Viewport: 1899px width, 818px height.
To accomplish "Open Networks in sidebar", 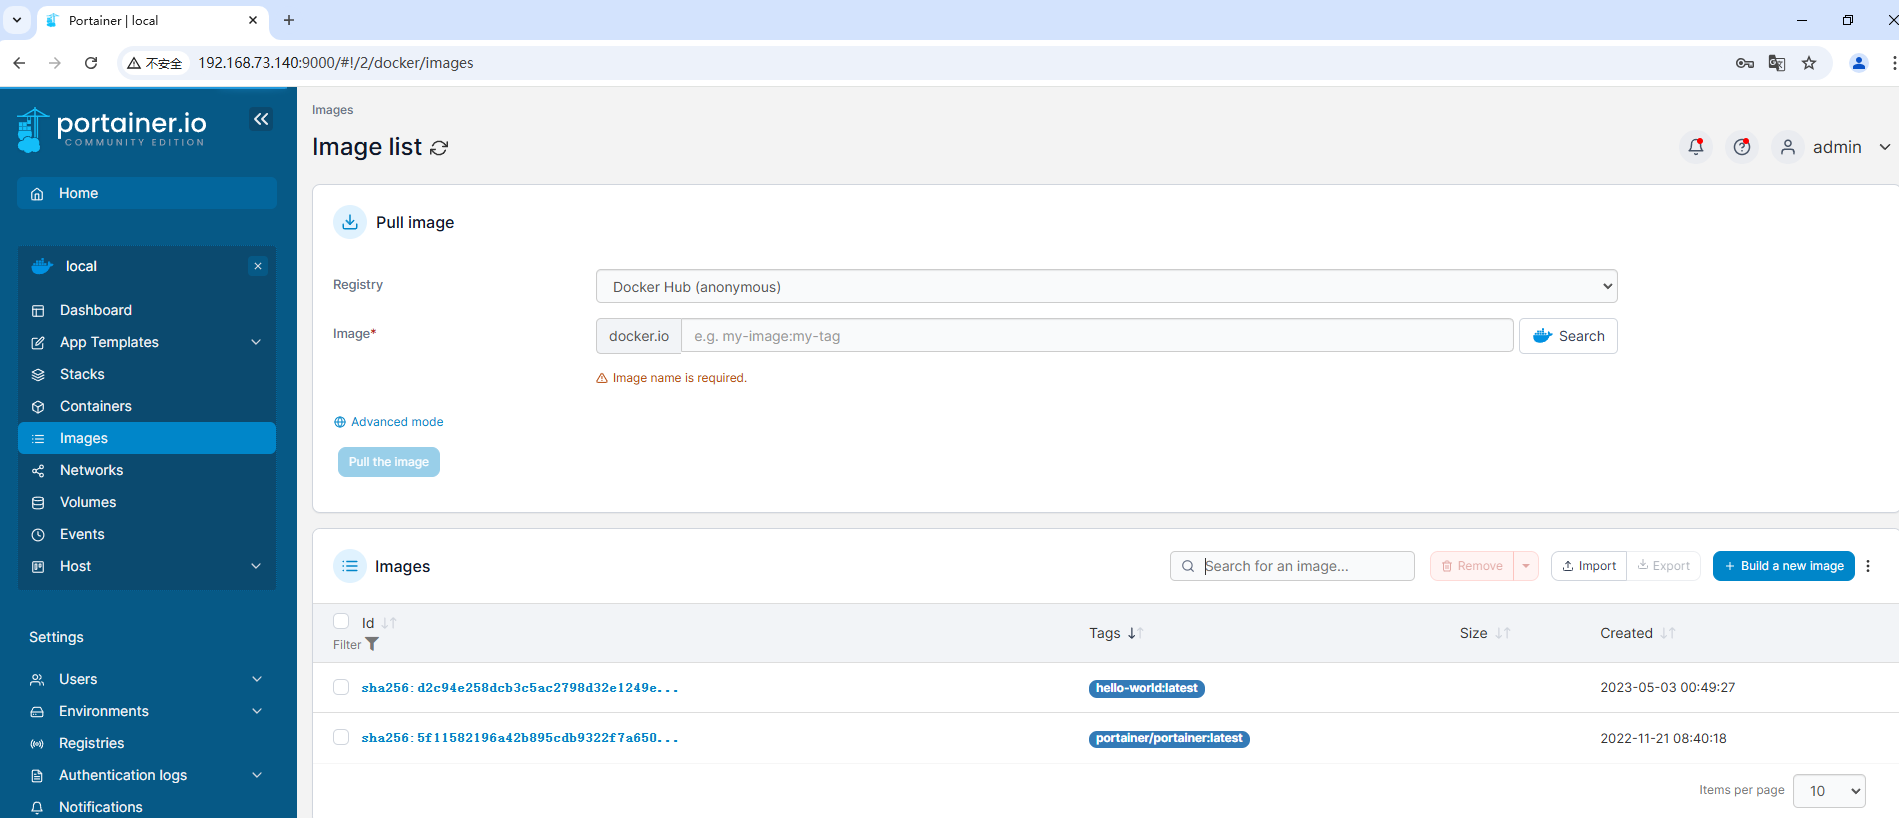I will click(x=147, y=470).
